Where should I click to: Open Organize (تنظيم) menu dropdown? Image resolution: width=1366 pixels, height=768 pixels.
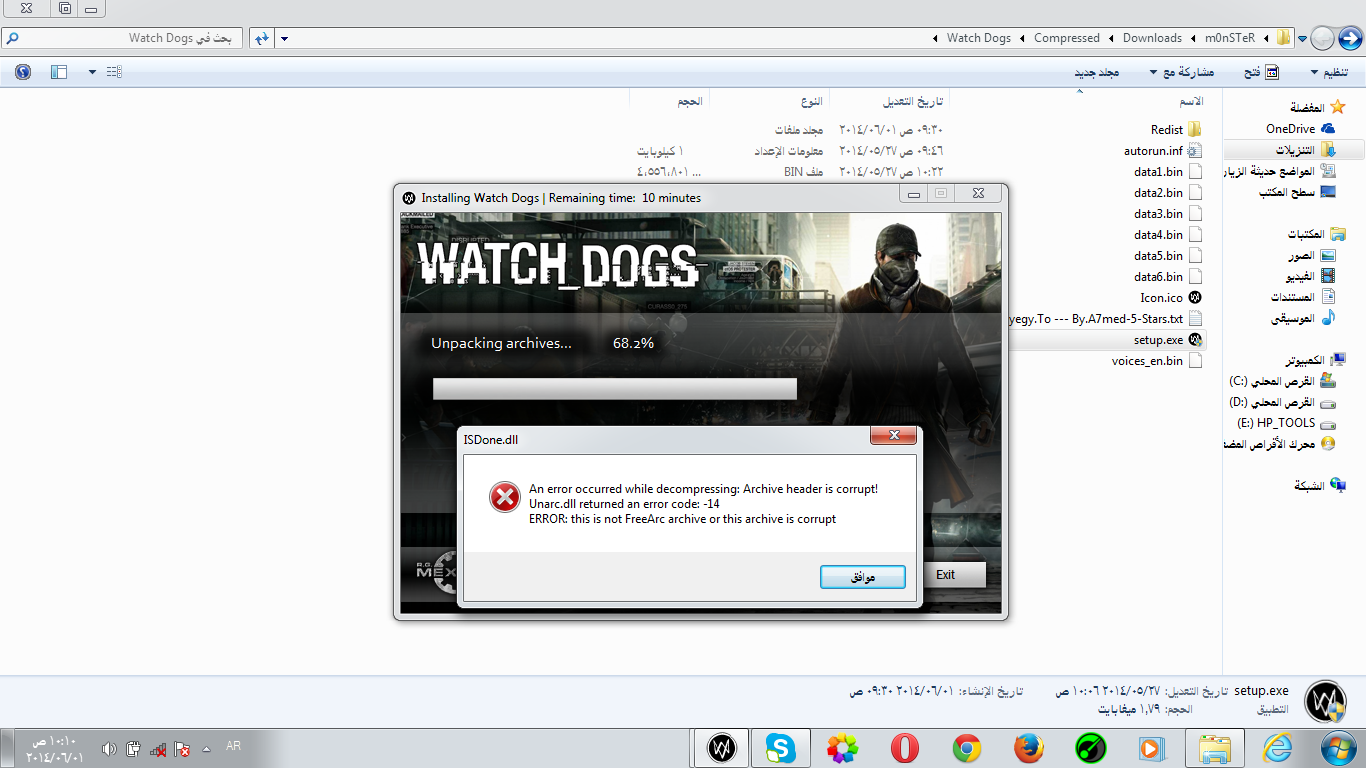(x=1329, y=73)
